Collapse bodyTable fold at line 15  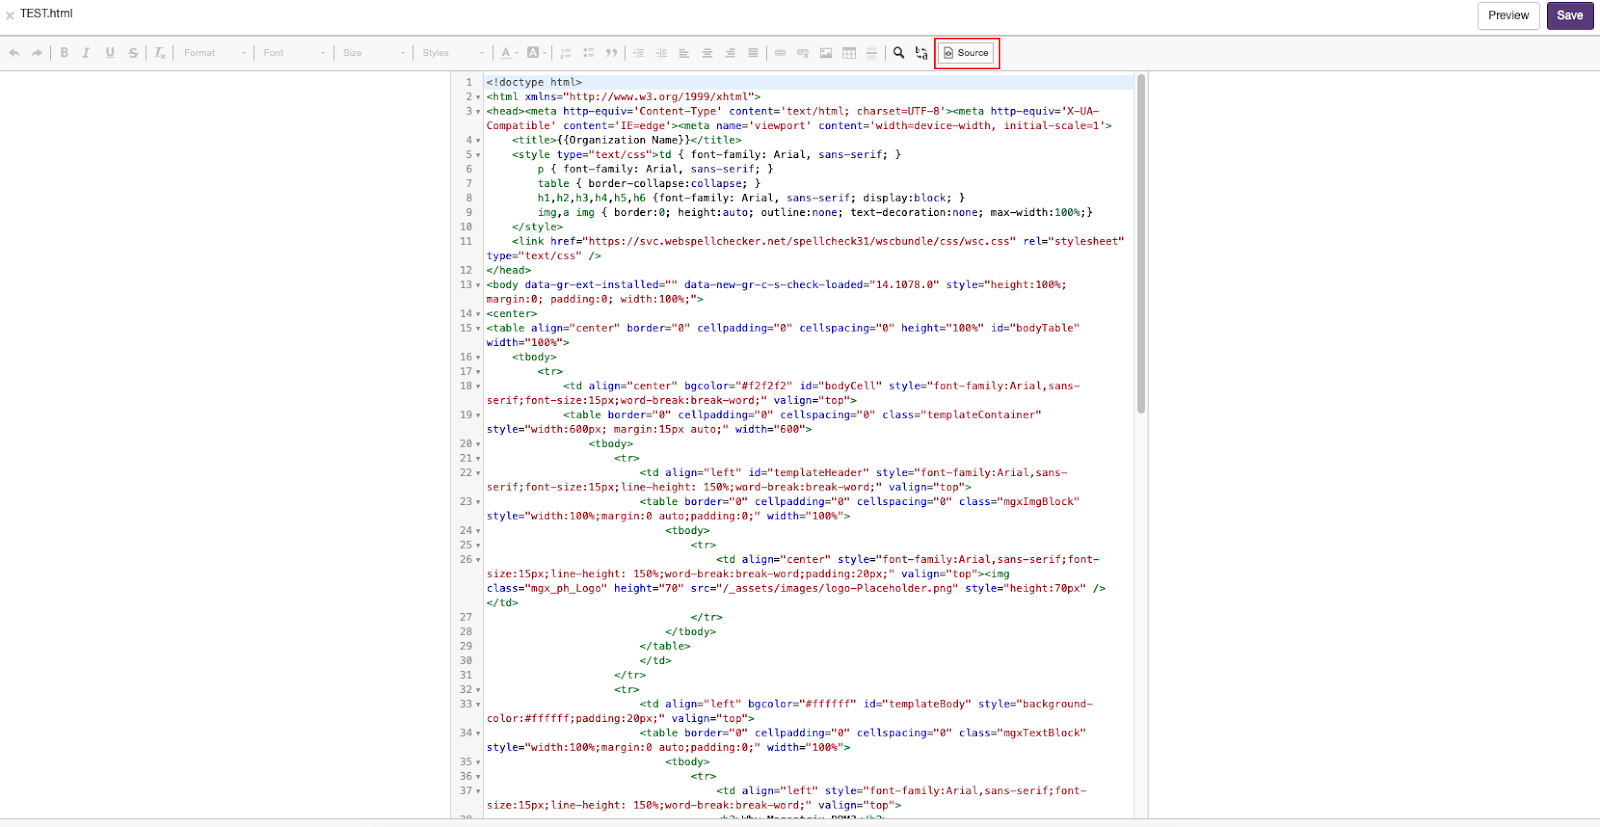479,328
